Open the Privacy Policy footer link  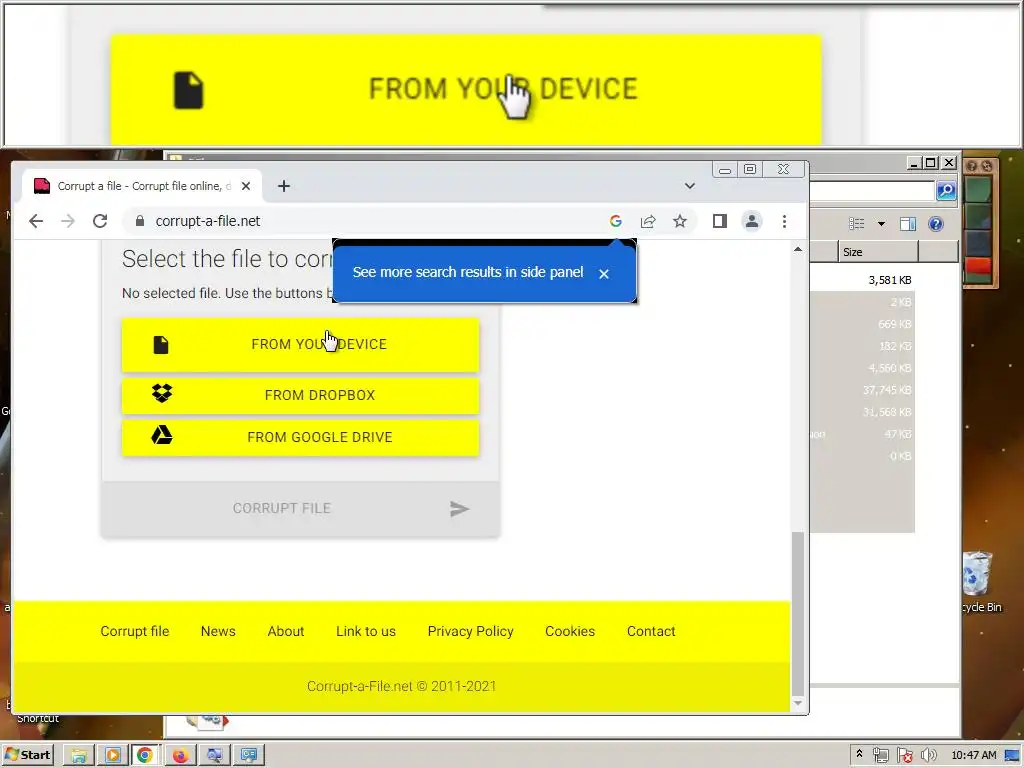point(470,632)
